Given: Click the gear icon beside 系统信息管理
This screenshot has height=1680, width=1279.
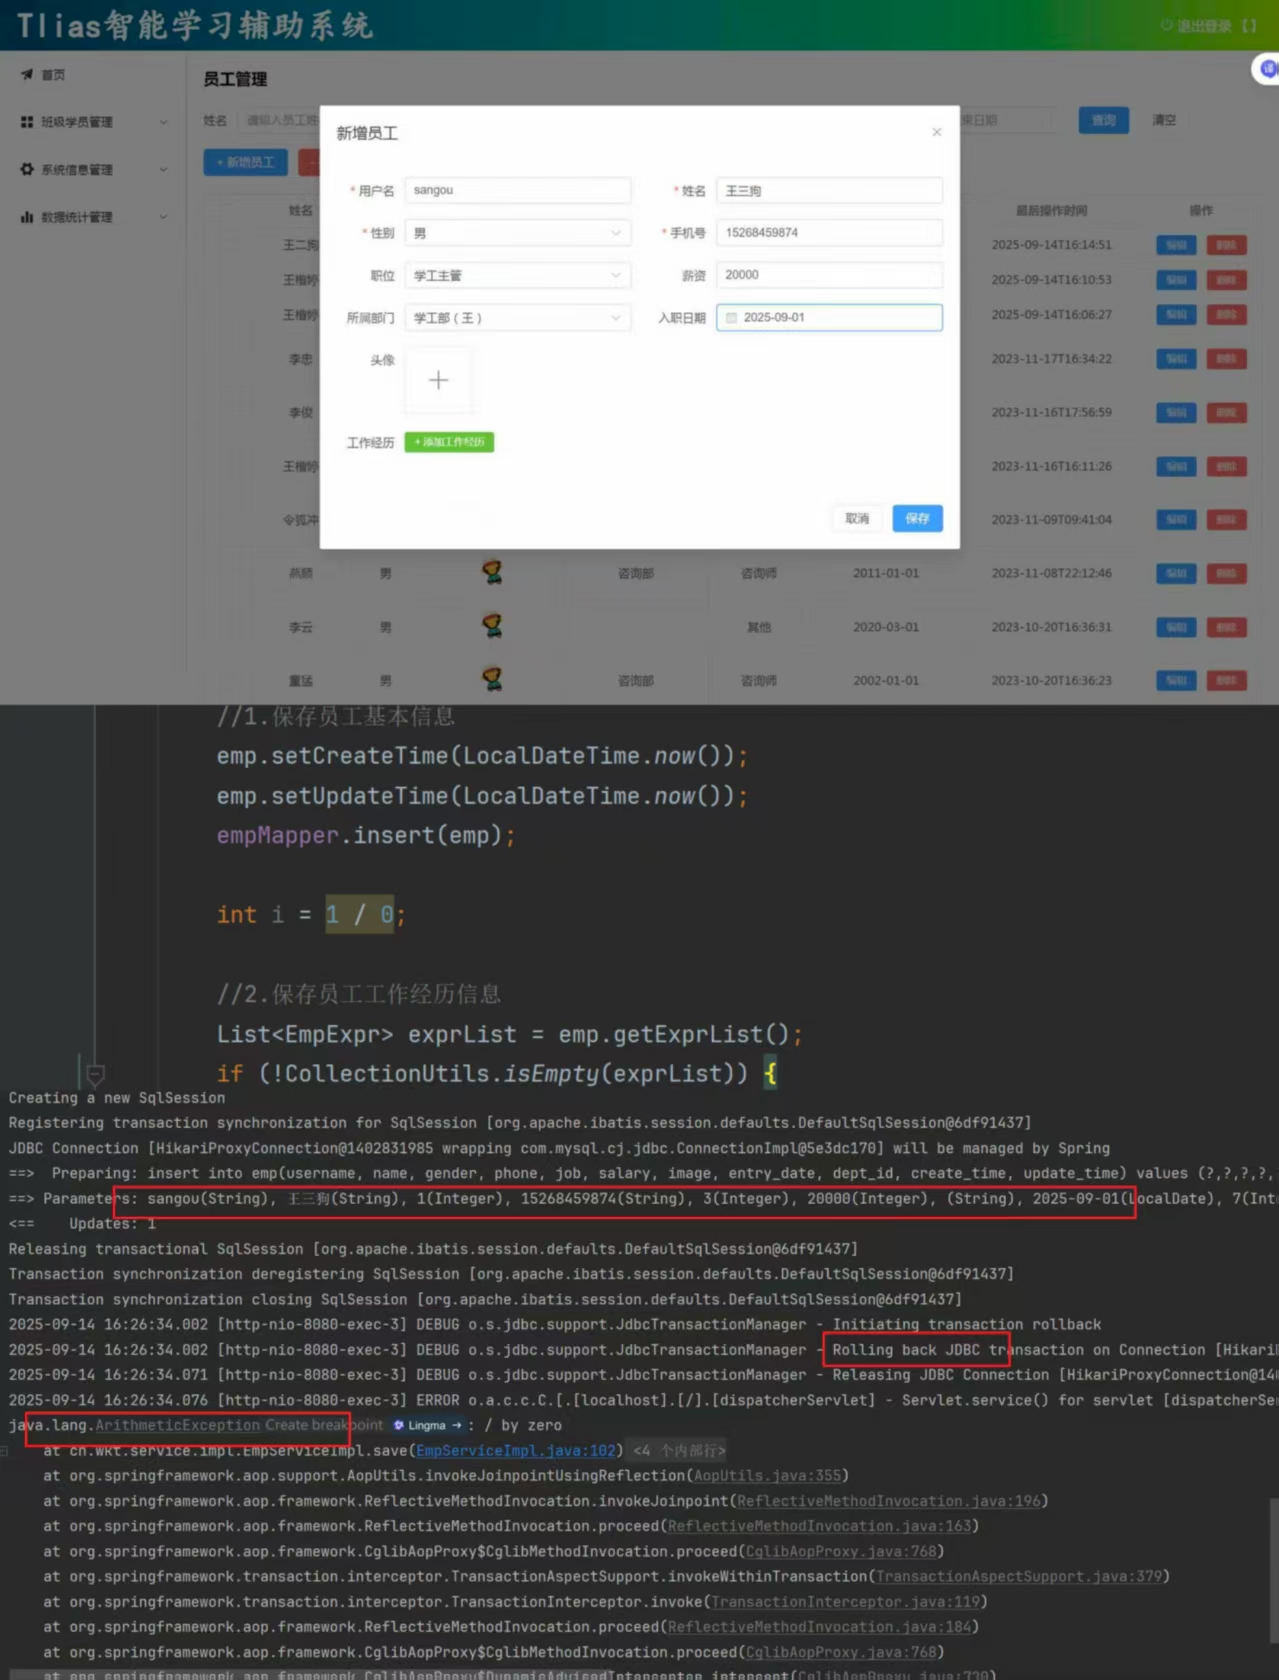Looking at the screenshot, I should pos(27,170).
